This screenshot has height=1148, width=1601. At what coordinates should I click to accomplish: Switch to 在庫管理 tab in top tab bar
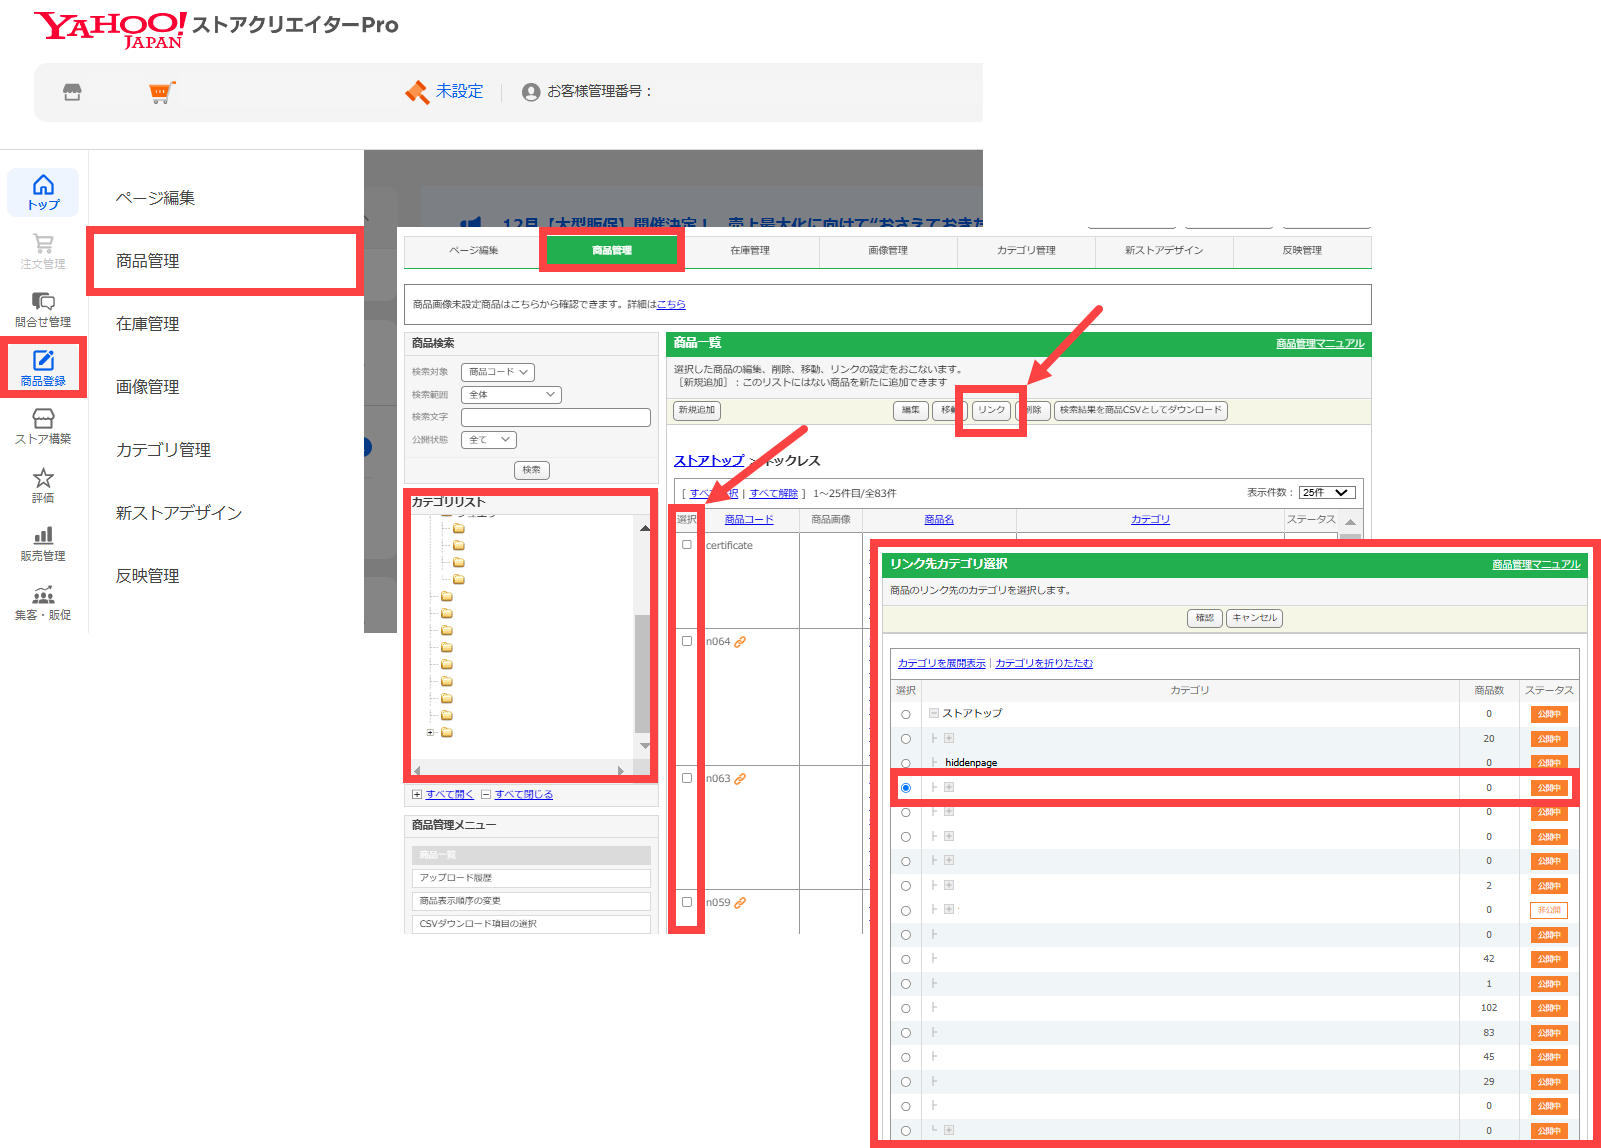click(x=750, y=251)
